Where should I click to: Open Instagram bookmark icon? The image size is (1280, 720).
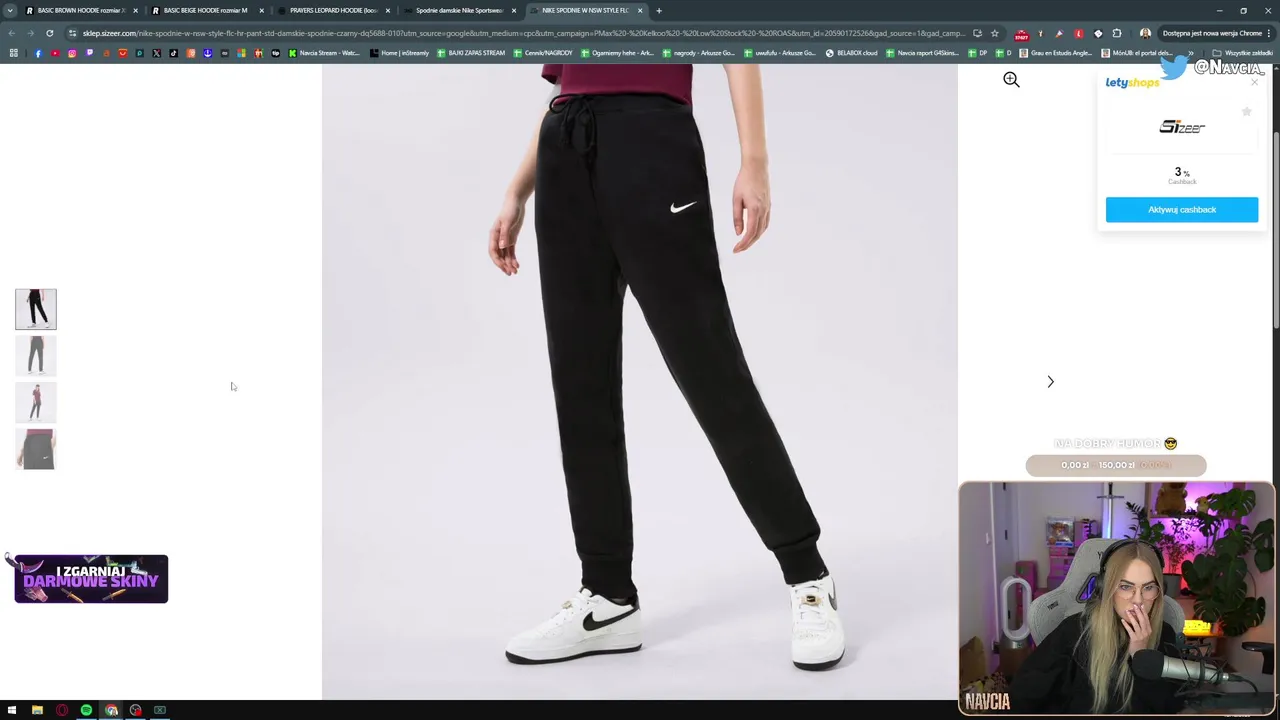coord(72,53)
